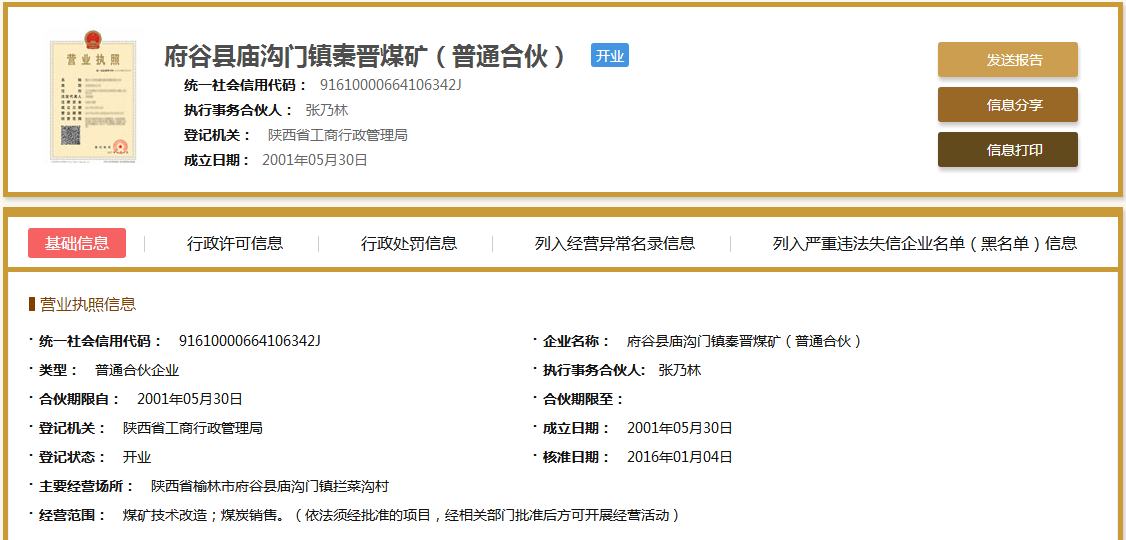Click the 信息打印 button
The height and width of the screenshot is (540, 1126).
point(1007,150)
